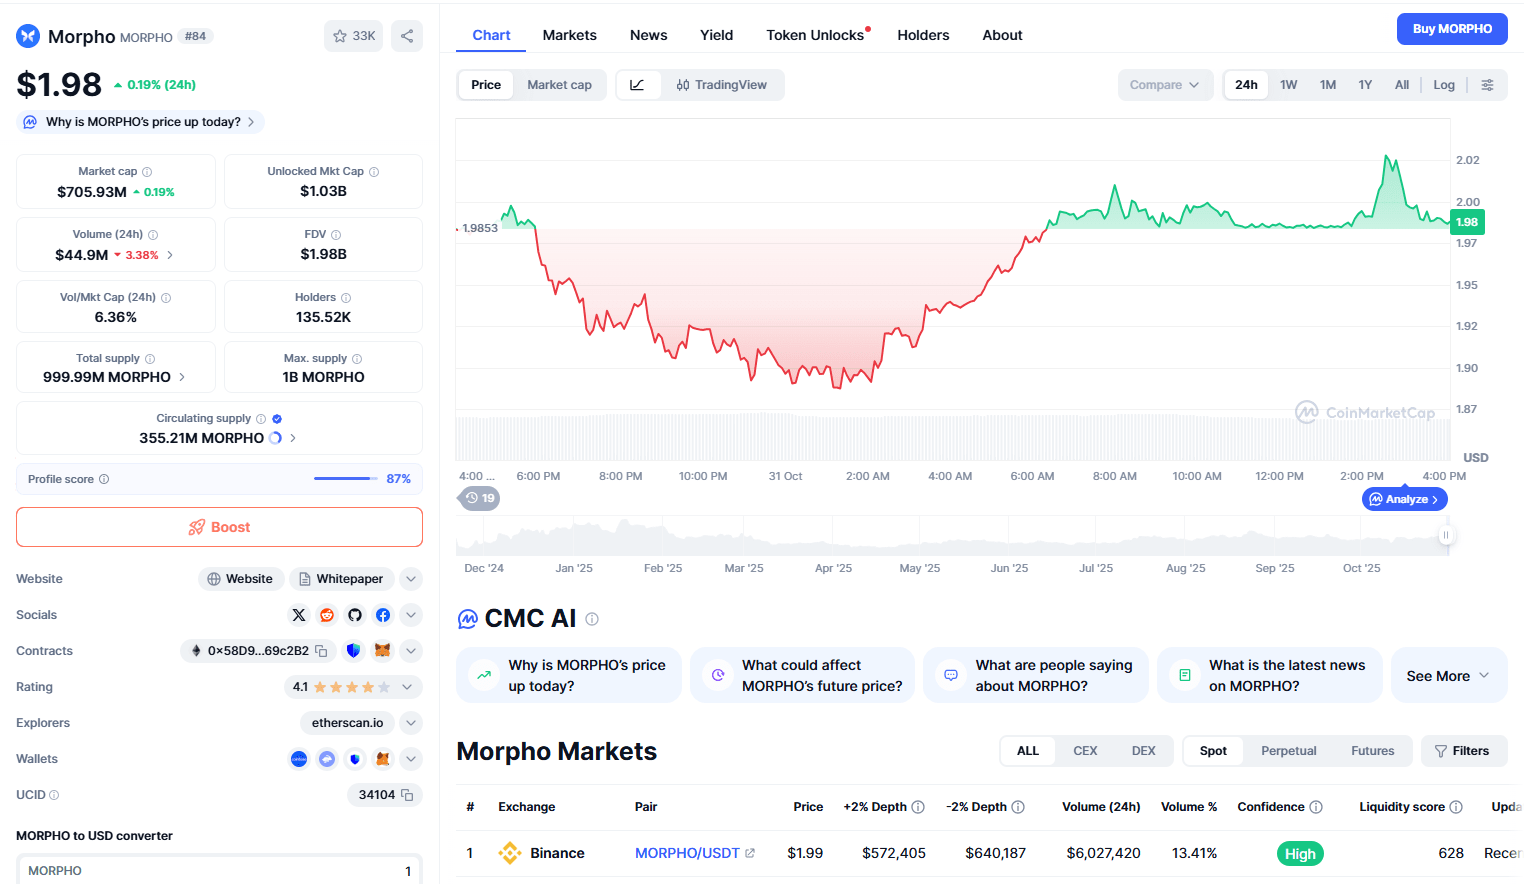Switch to TradingView chart mode
Viewport: 1524px width, 884px height.
coord(721,85)
